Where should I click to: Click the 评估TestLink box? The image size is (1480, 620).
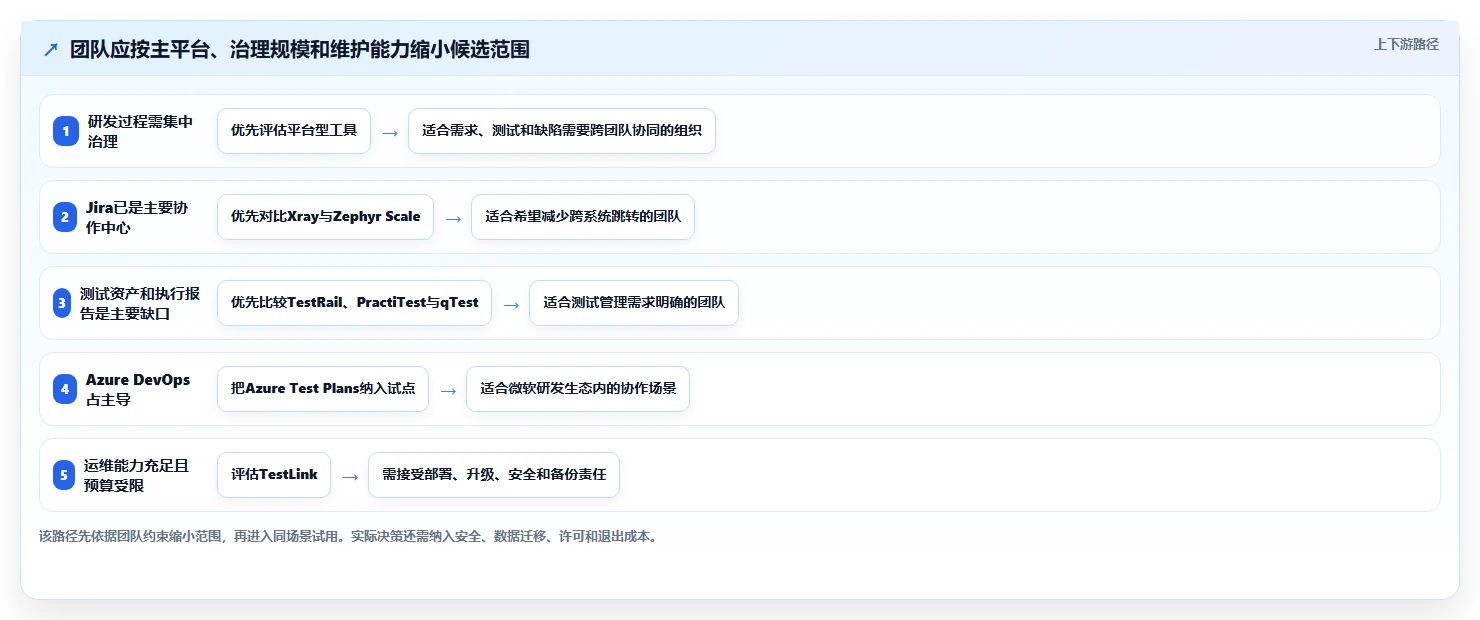click(x=274, y=475)
